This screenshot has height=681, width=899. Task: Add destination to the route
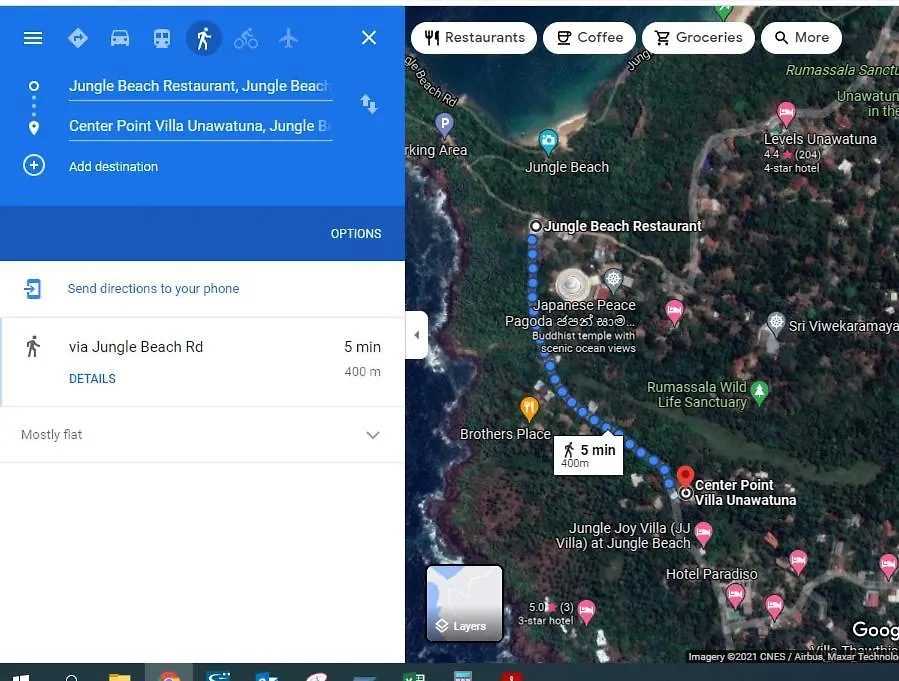[x=114, y=166]
